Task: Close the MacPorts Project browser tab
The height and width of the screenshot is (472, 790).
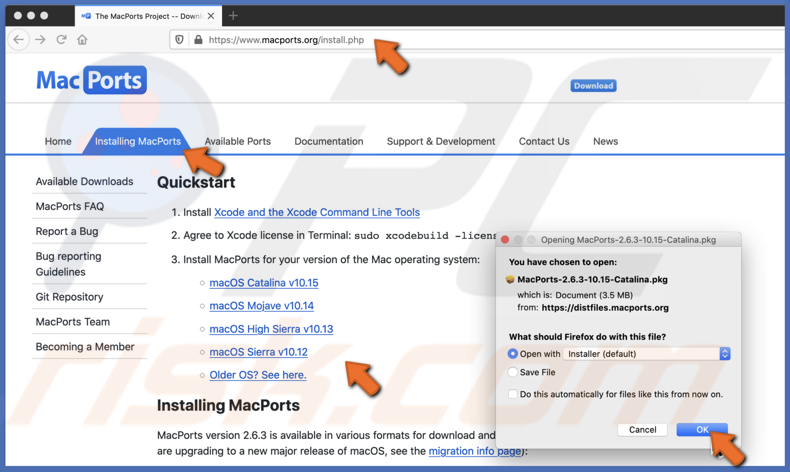Action: [x=211, y=16]
